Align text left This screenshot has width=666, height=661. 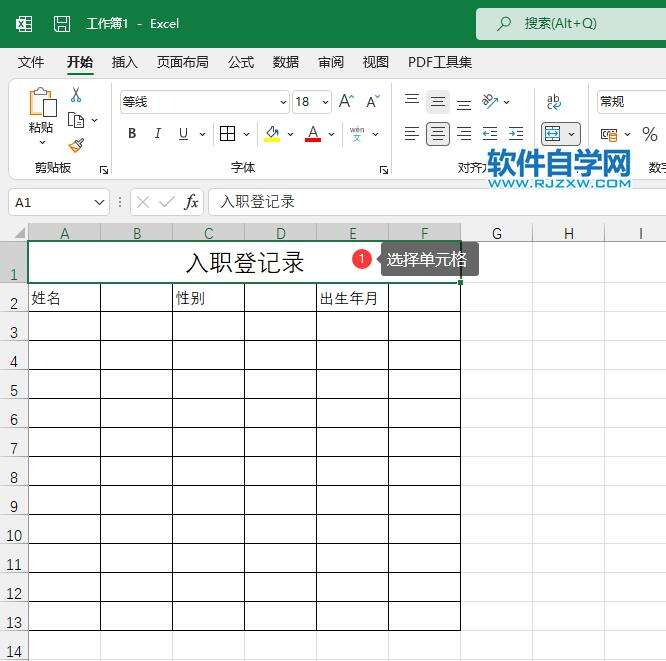(x=412, y=134)
